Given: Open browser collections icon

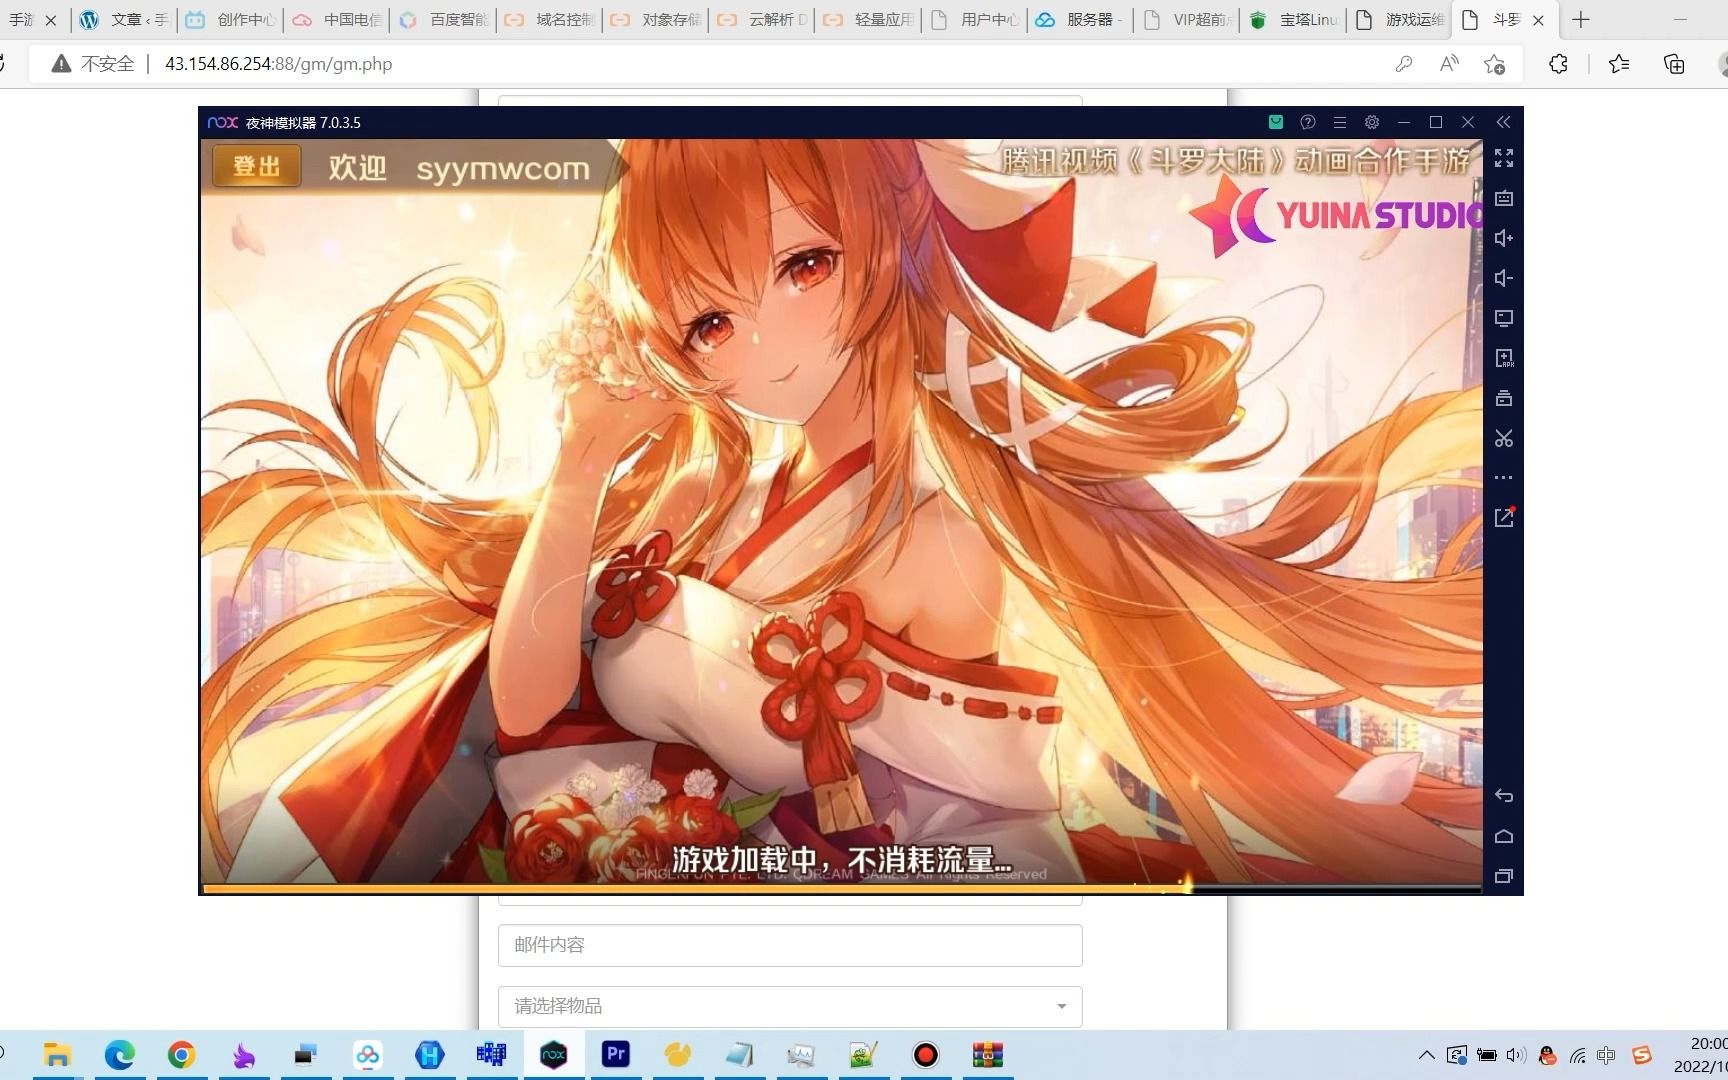Looking at the screenshot, I should pos(1674,64).
